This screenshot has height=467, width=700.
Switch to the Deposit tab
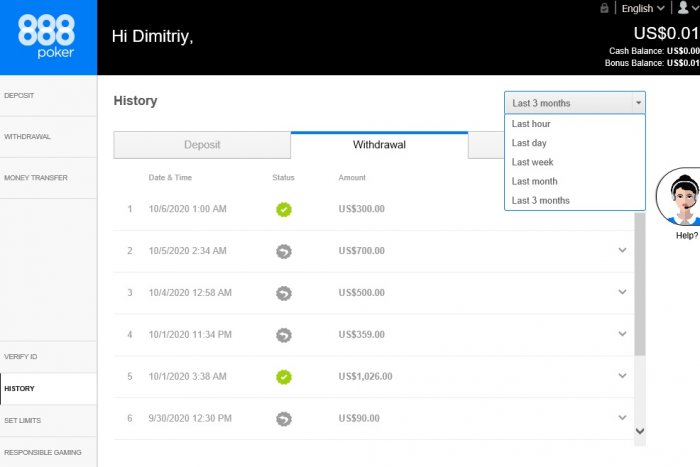coord(202,145)
